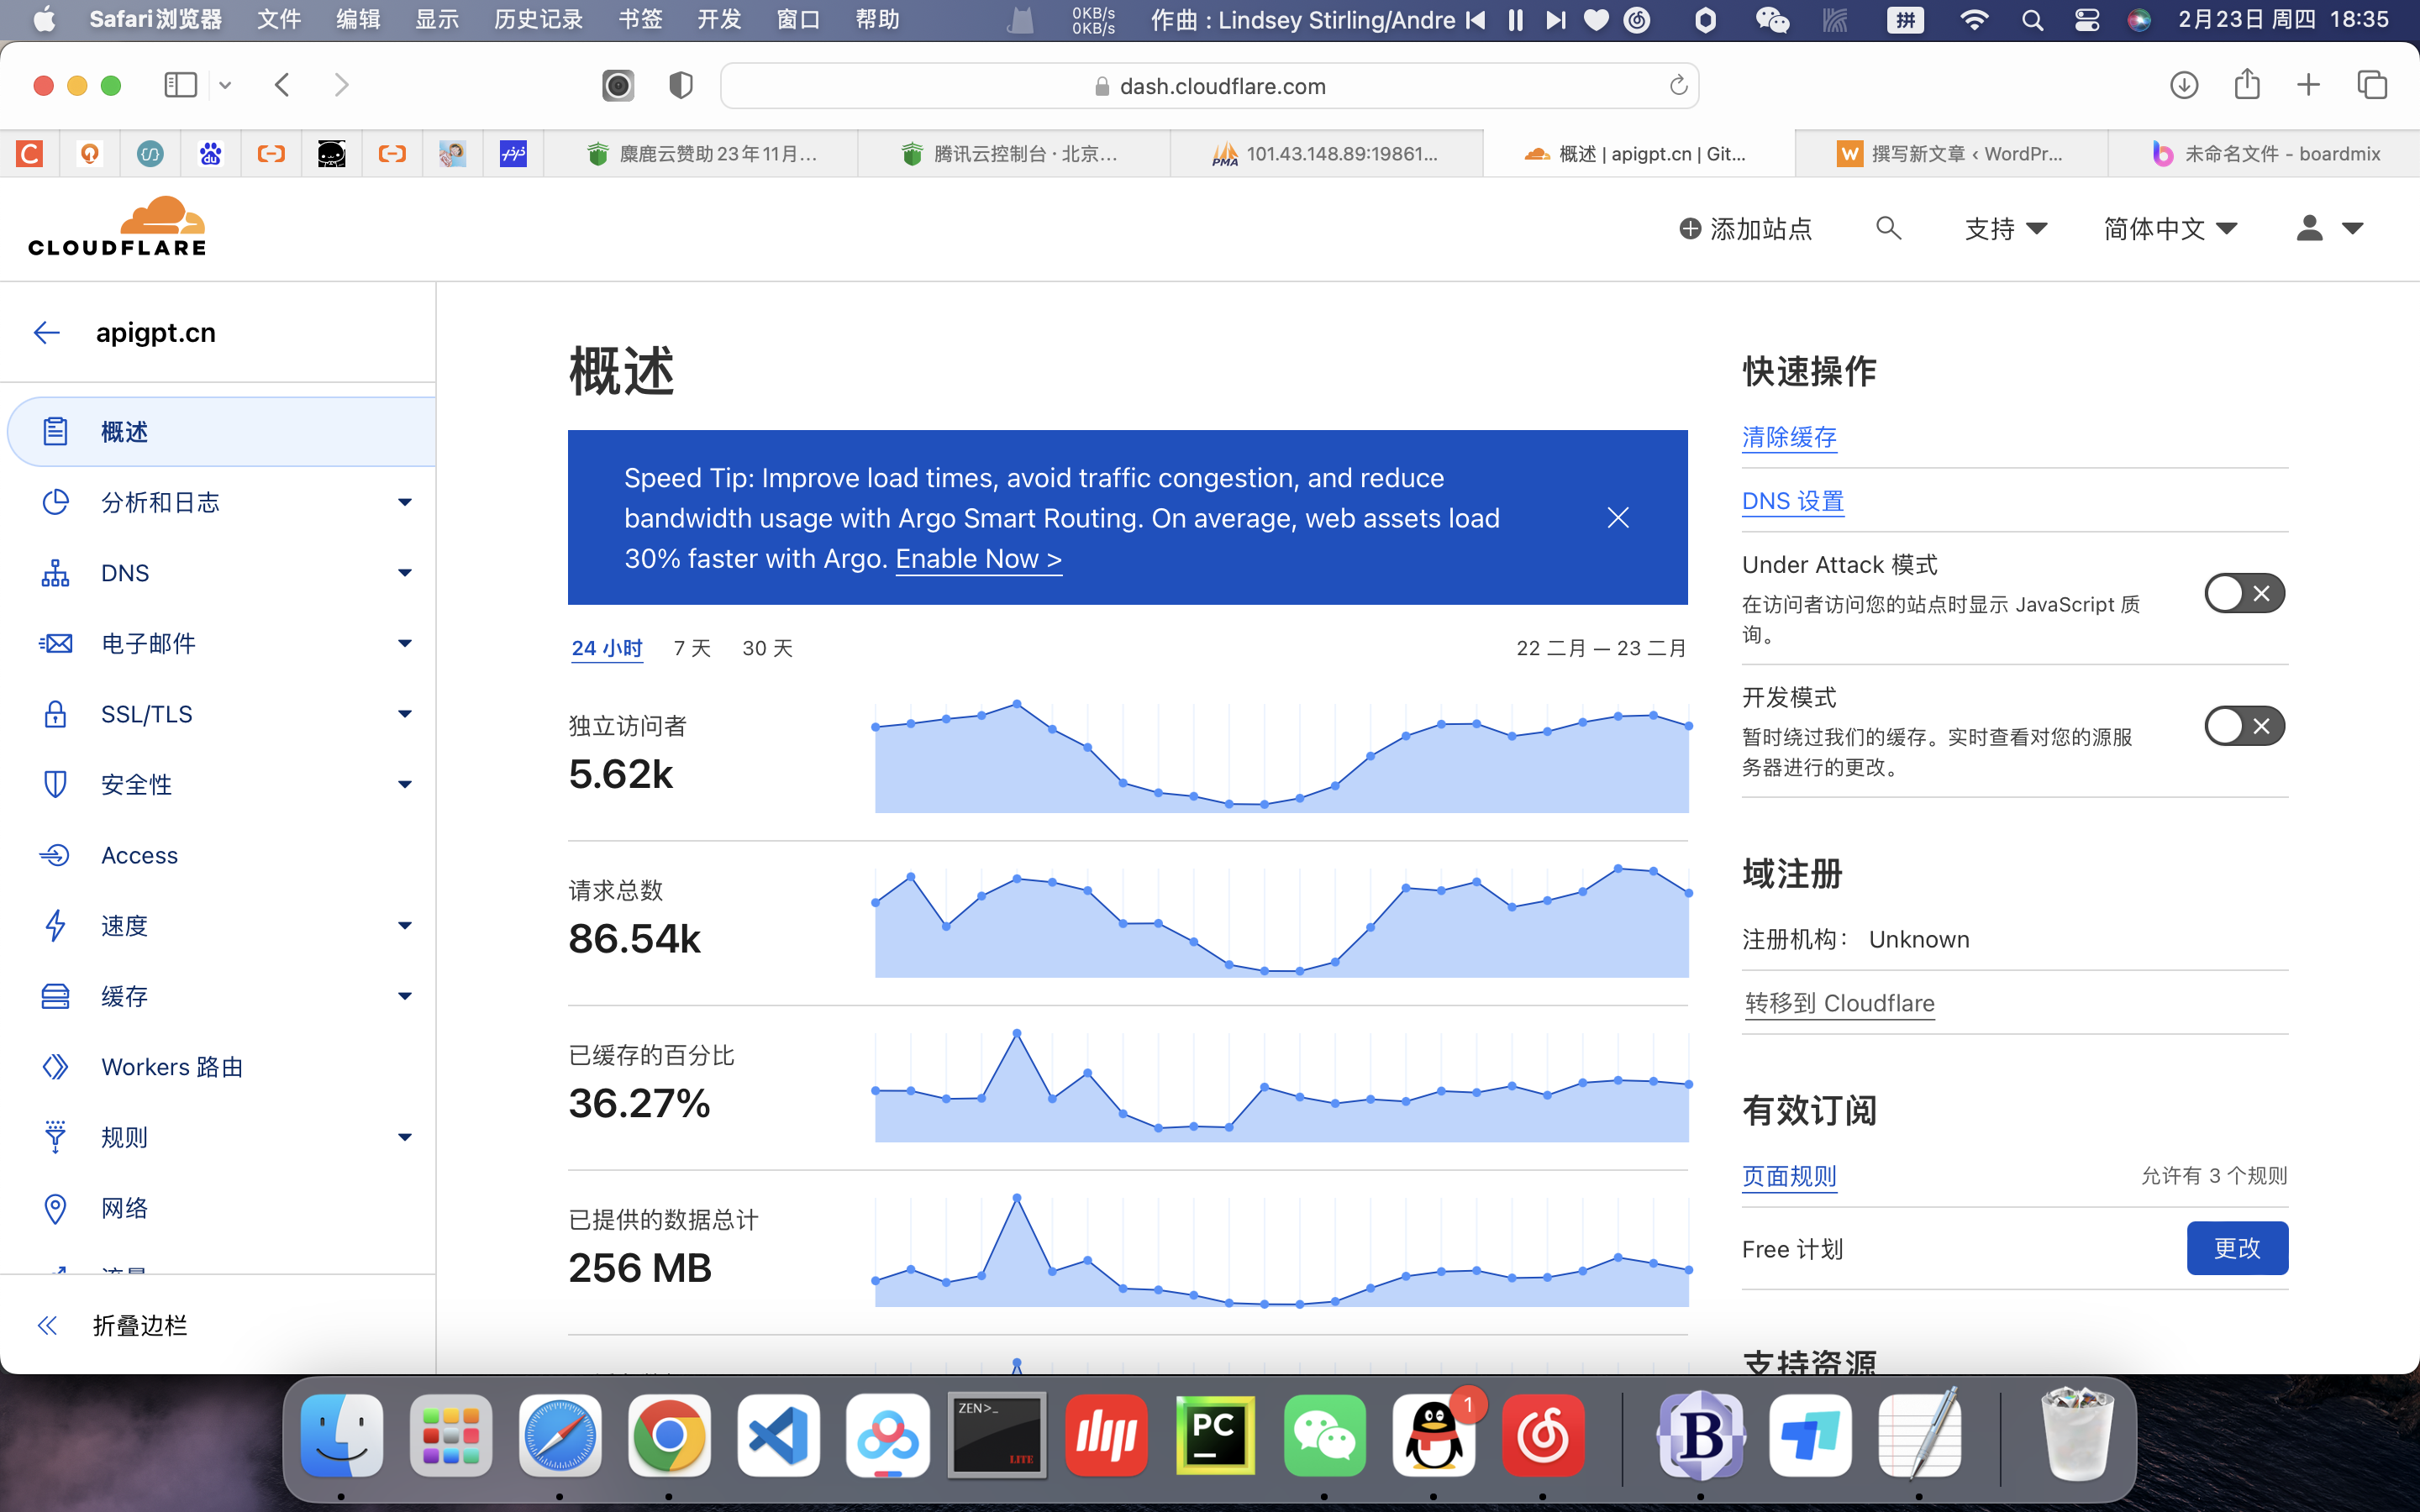This screenshot has width=2420, height=1512.
Task: Click 转移到 Cloudflare link
Action: coord(1839,1003)
